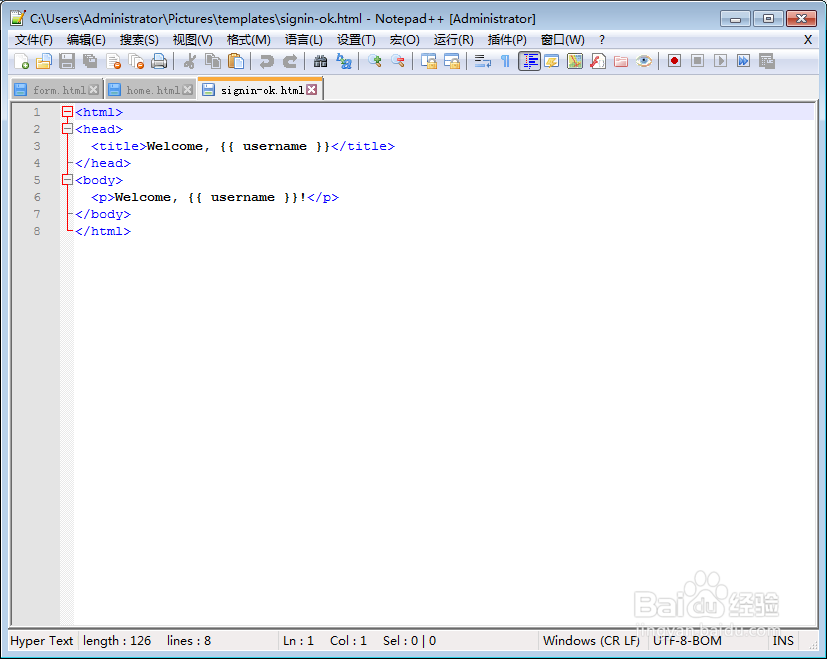The width and height of the screenshot is (827, 659).
Task: Click the Cut scissors icon
Action: tap(189, 61)
